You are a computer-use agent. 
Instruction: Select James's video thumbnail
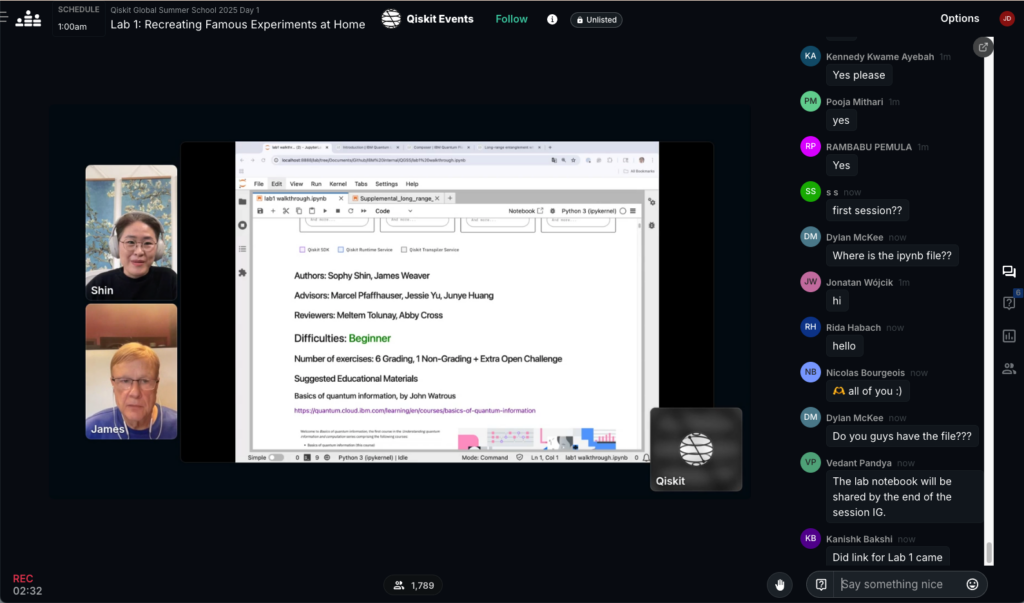131,371
